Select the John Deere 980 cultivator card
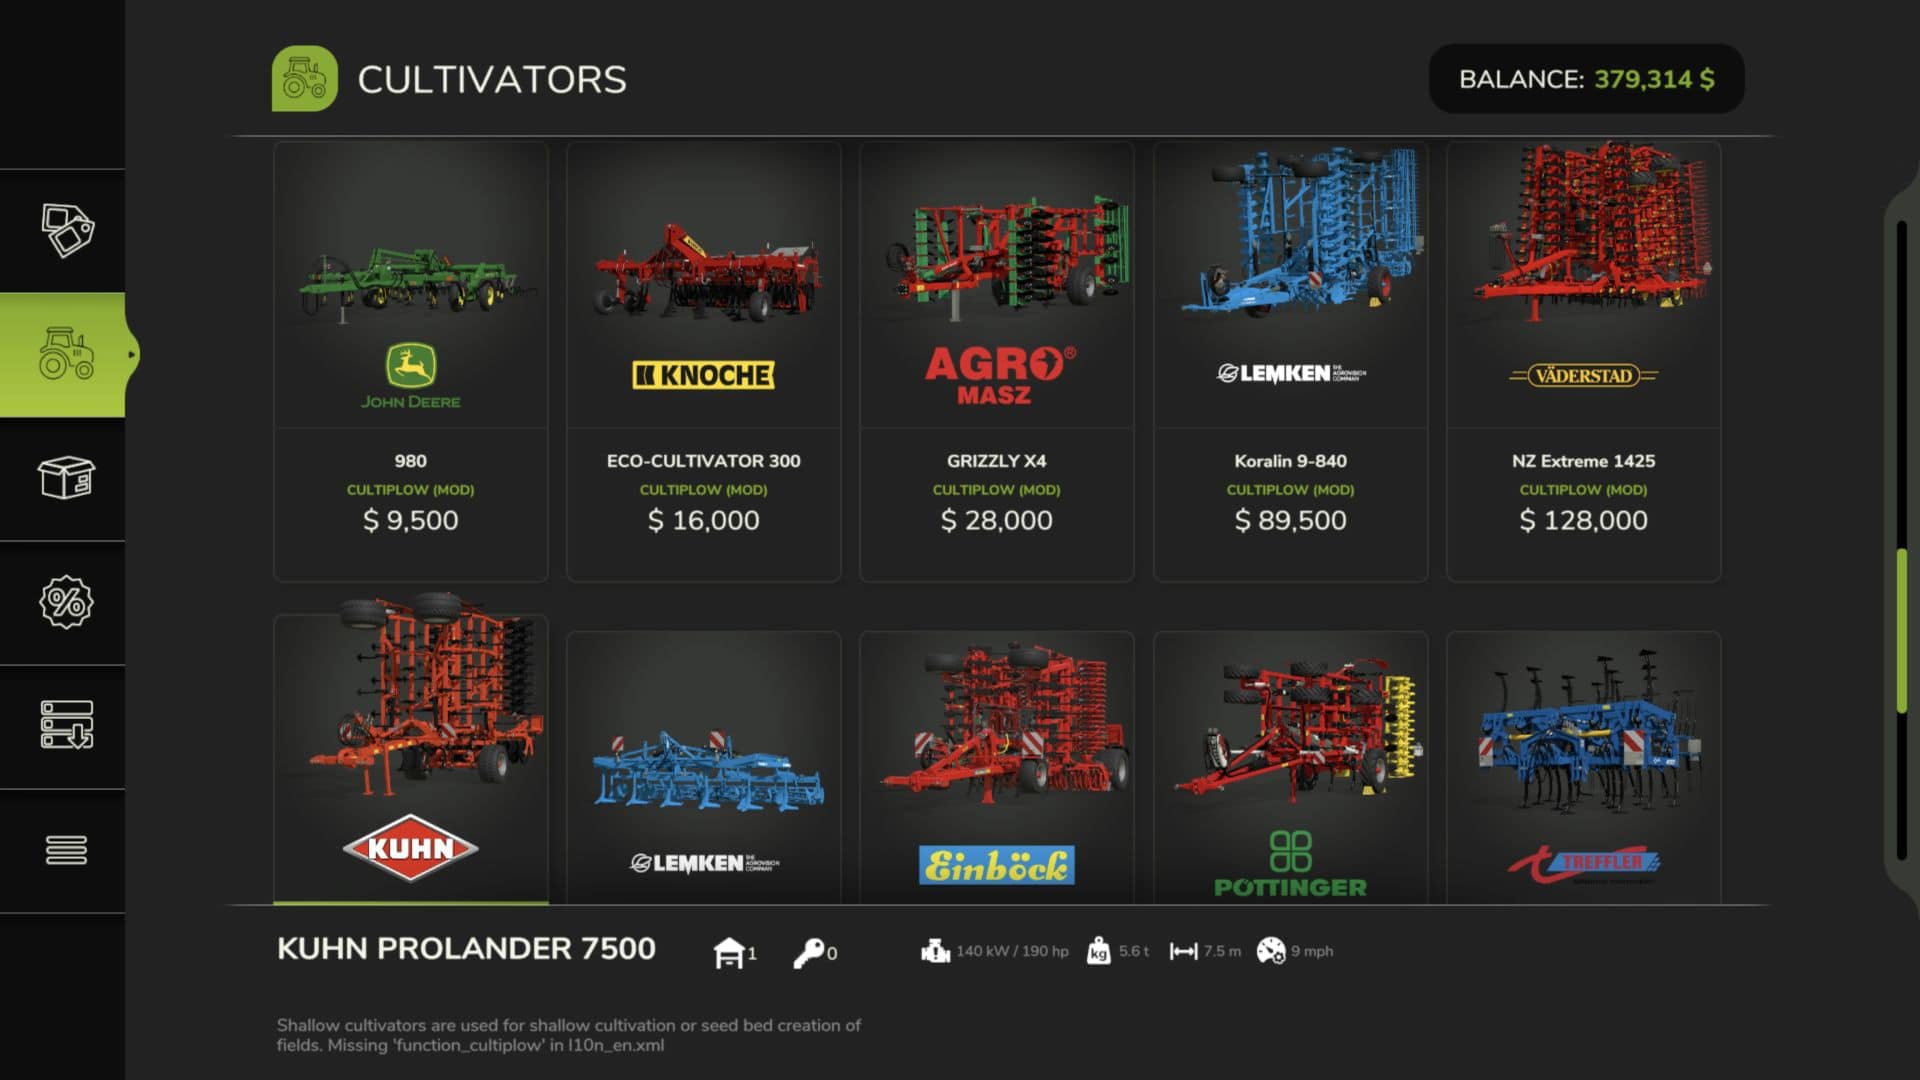Screen dimensions: 1920x1080 [411, 362]
